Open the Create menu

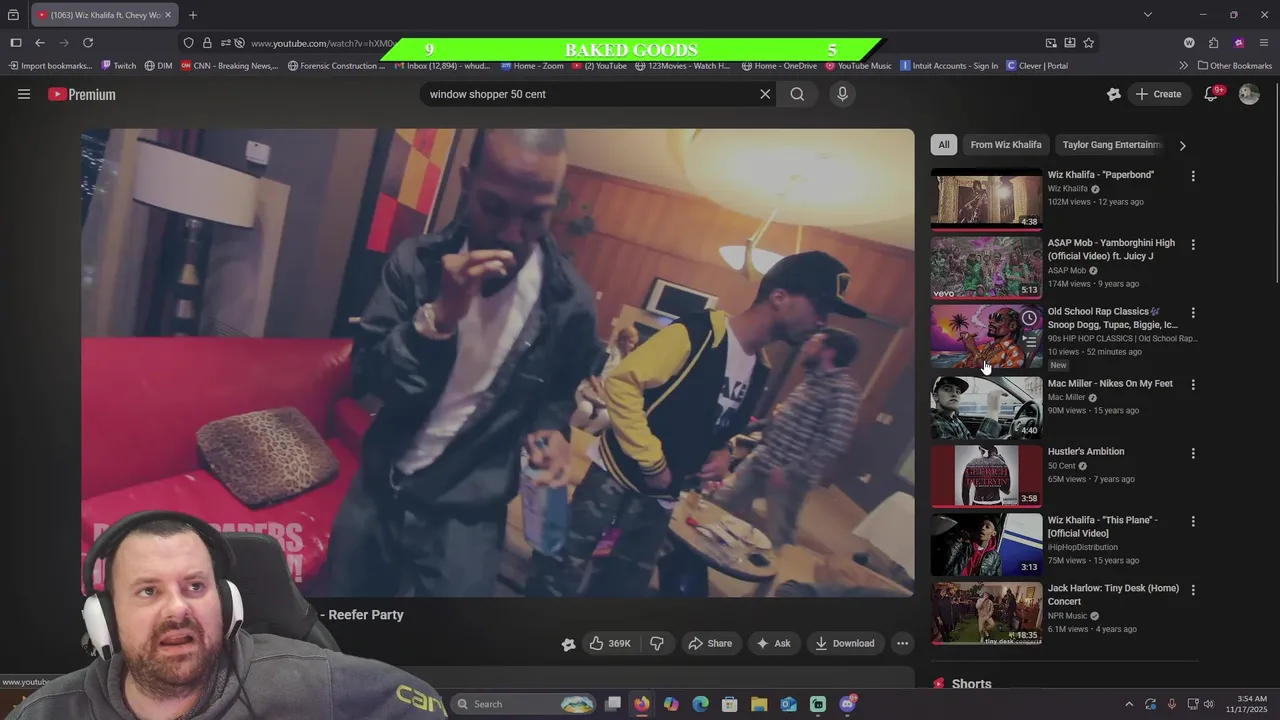click(x=1159, y=94)
